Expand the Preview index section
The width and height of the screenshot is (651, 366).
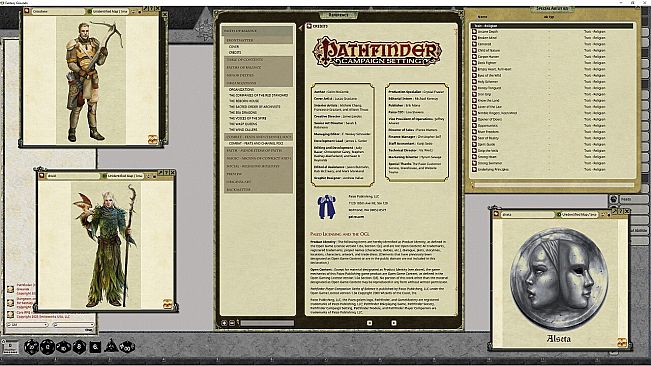(x=259, y=174)
